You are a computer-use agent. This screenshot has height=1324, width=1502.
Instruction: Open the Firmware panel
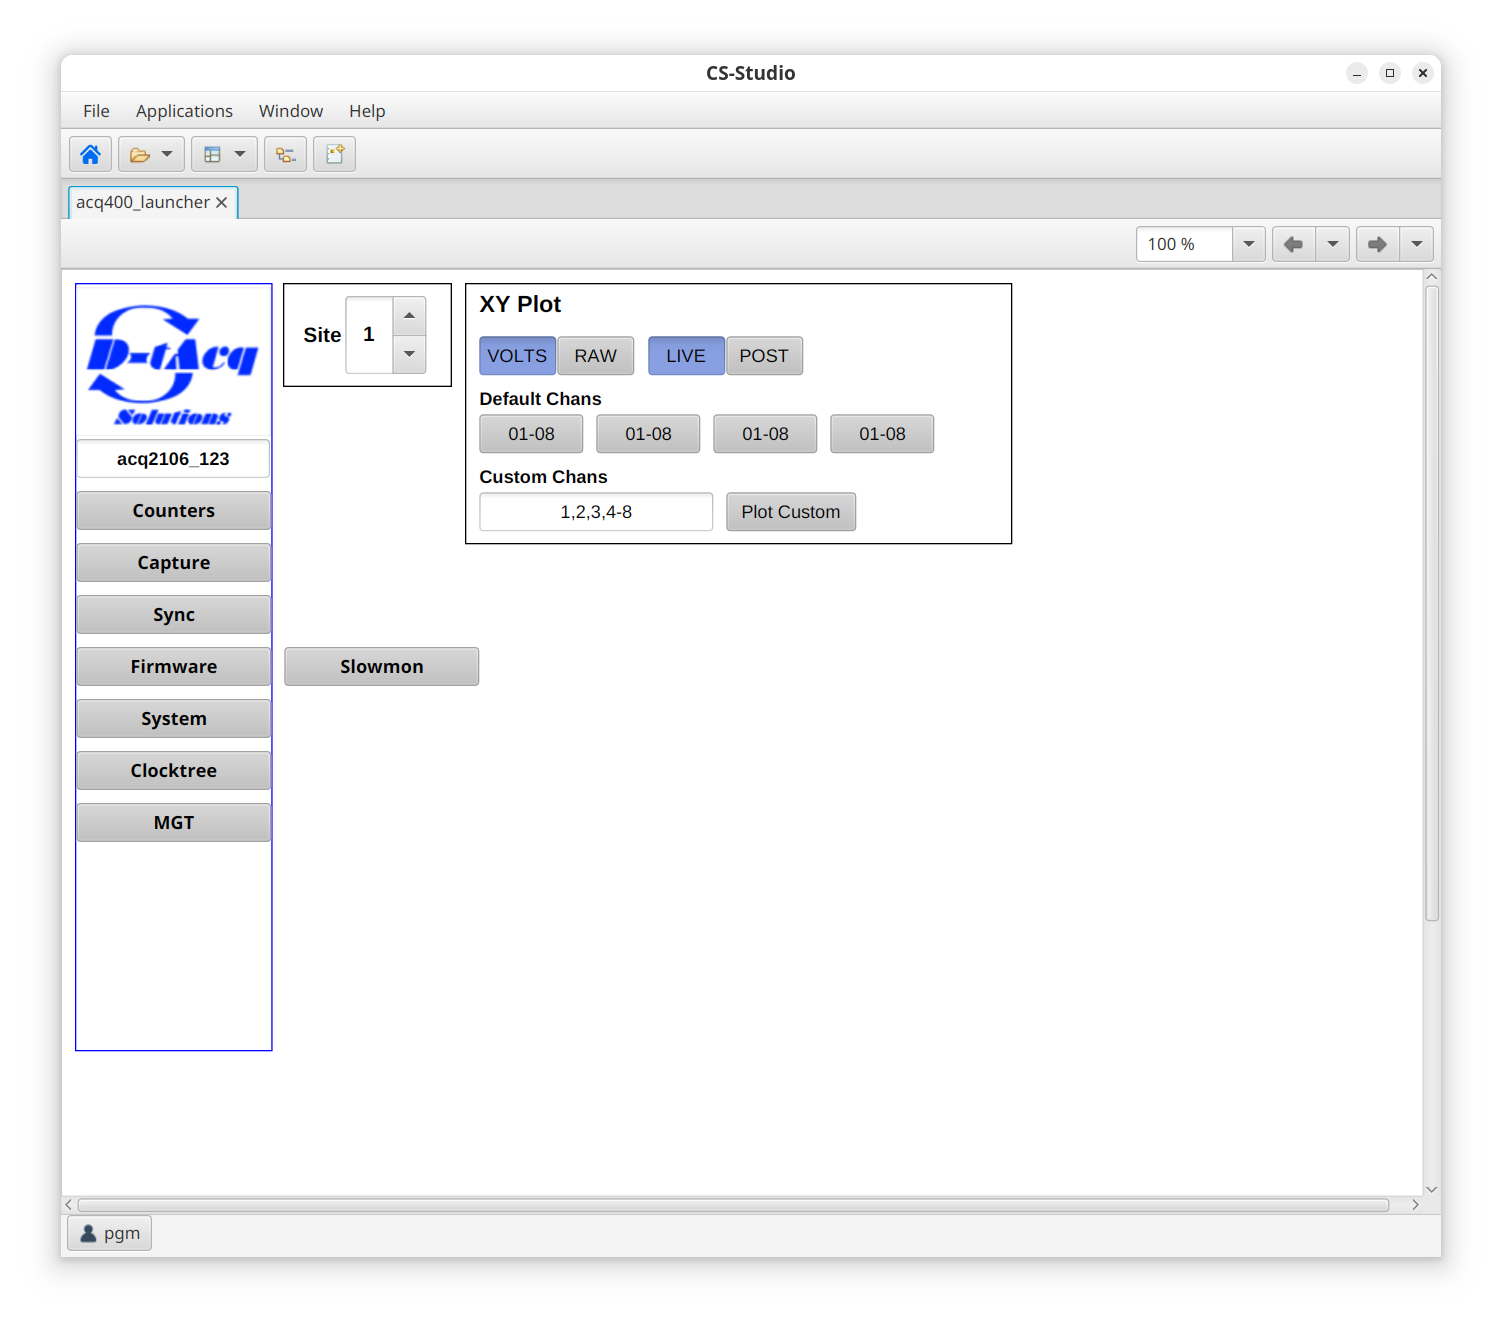(x=174, y=667)
